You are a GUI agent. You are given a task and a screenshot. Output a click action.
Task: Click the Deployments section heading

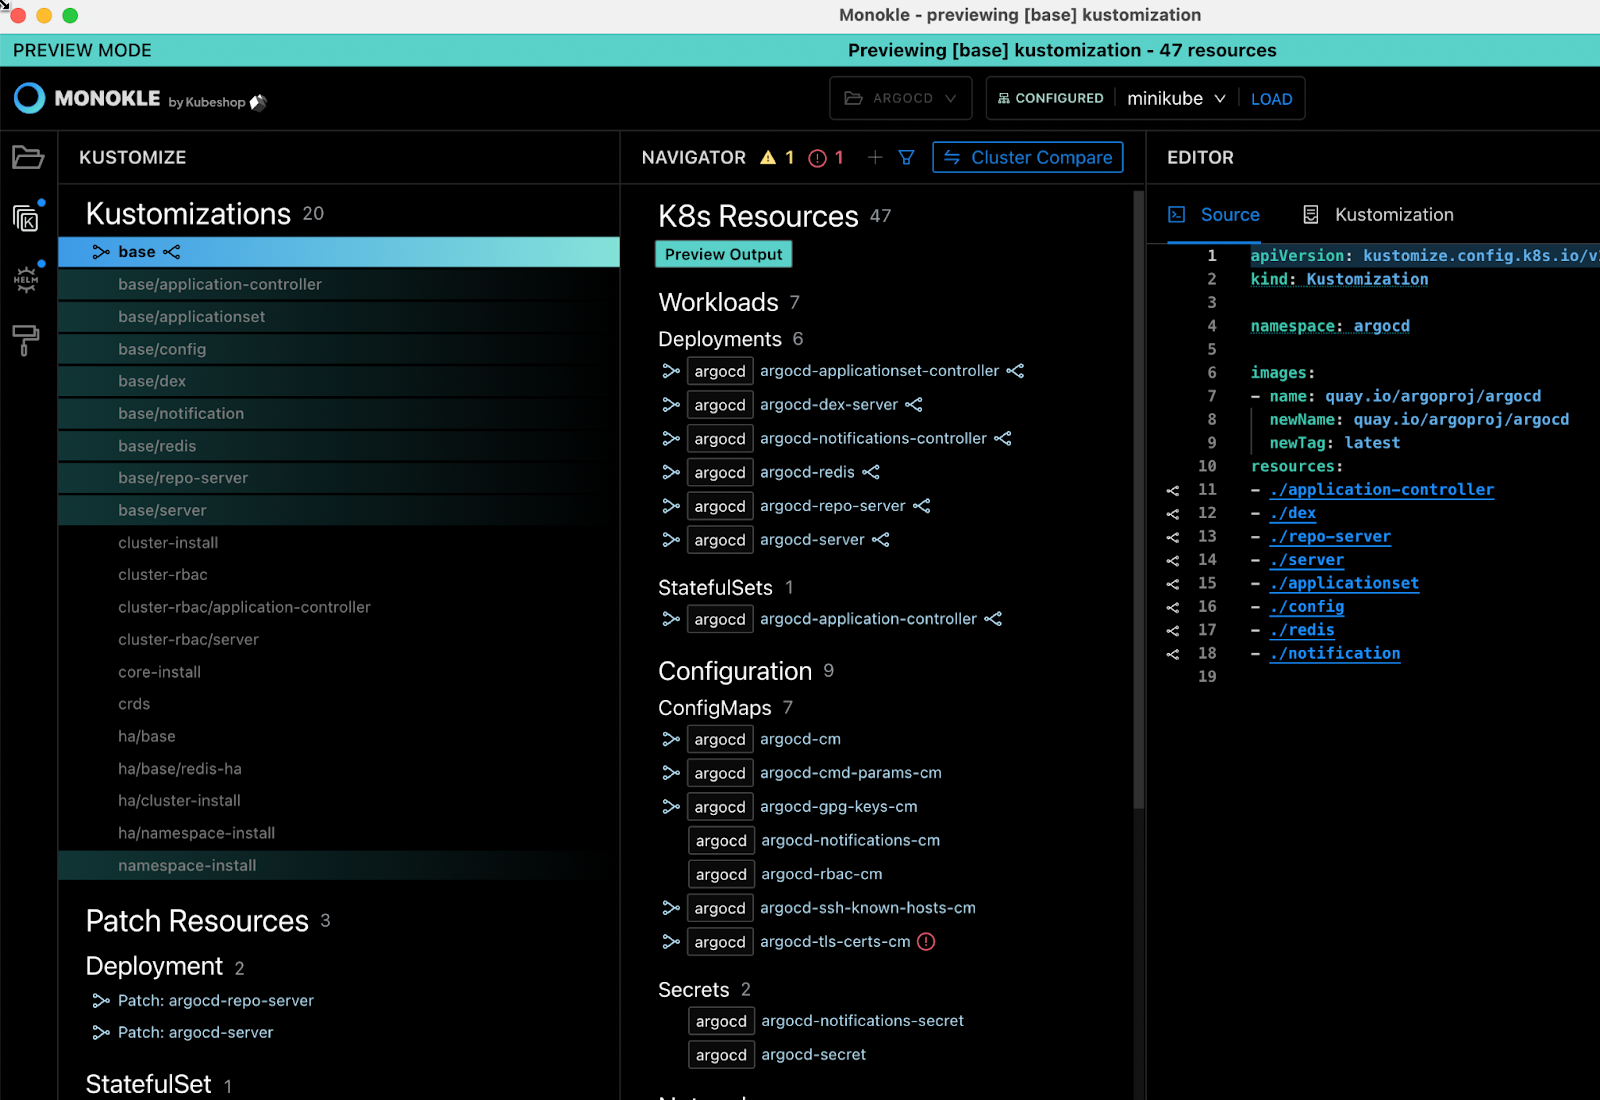coord(720,340)
